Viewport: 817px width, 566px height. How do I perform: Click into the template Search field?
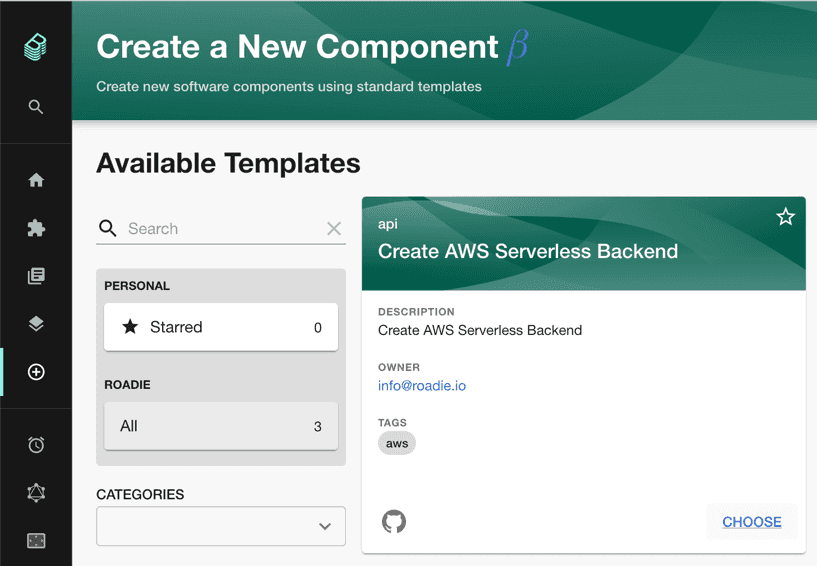pos(221,228)
